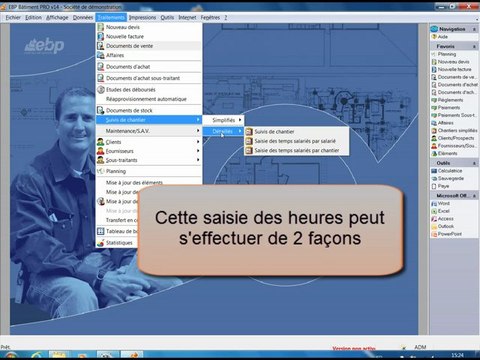
Task: Launch Access from the Microsoft Office panel
Action: (445, 219)
